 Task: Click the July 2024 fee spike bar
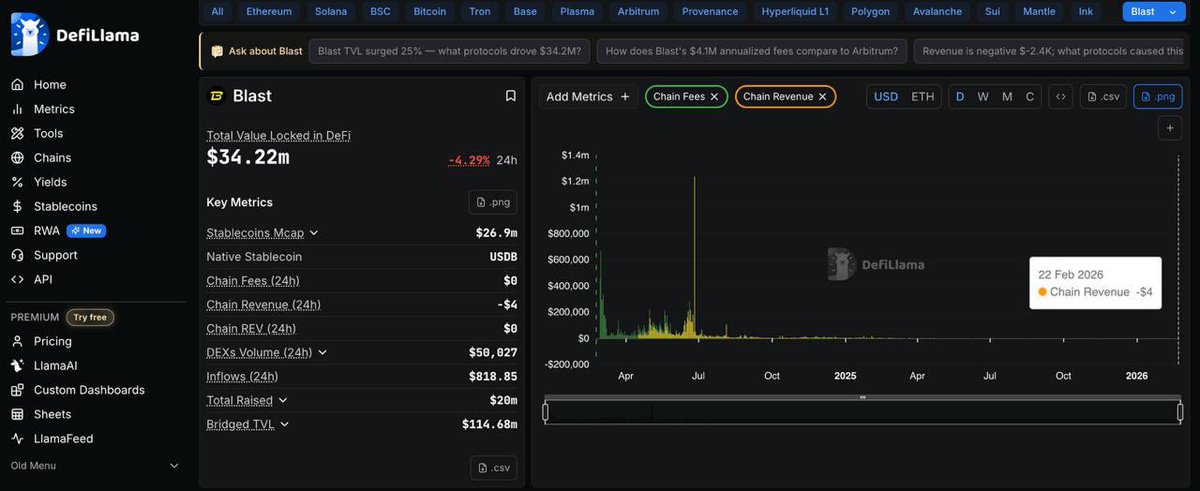pos(694,258)
